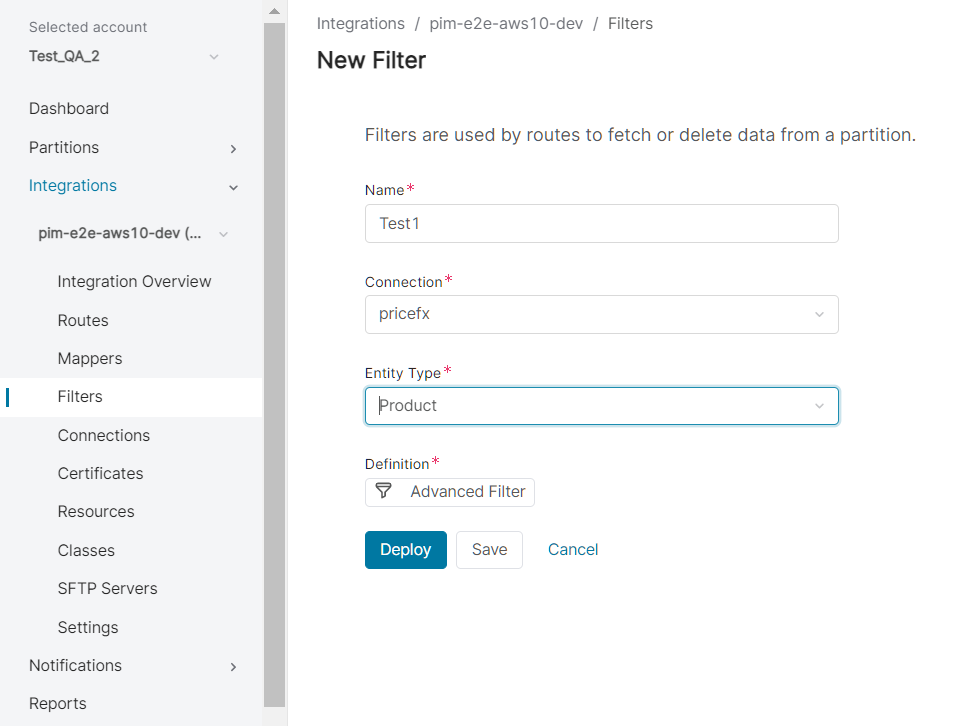The image size is (972, 726).
Task: Collapse the Integrations section chevron
Action: pyautogui.click(x=233, y=187)
